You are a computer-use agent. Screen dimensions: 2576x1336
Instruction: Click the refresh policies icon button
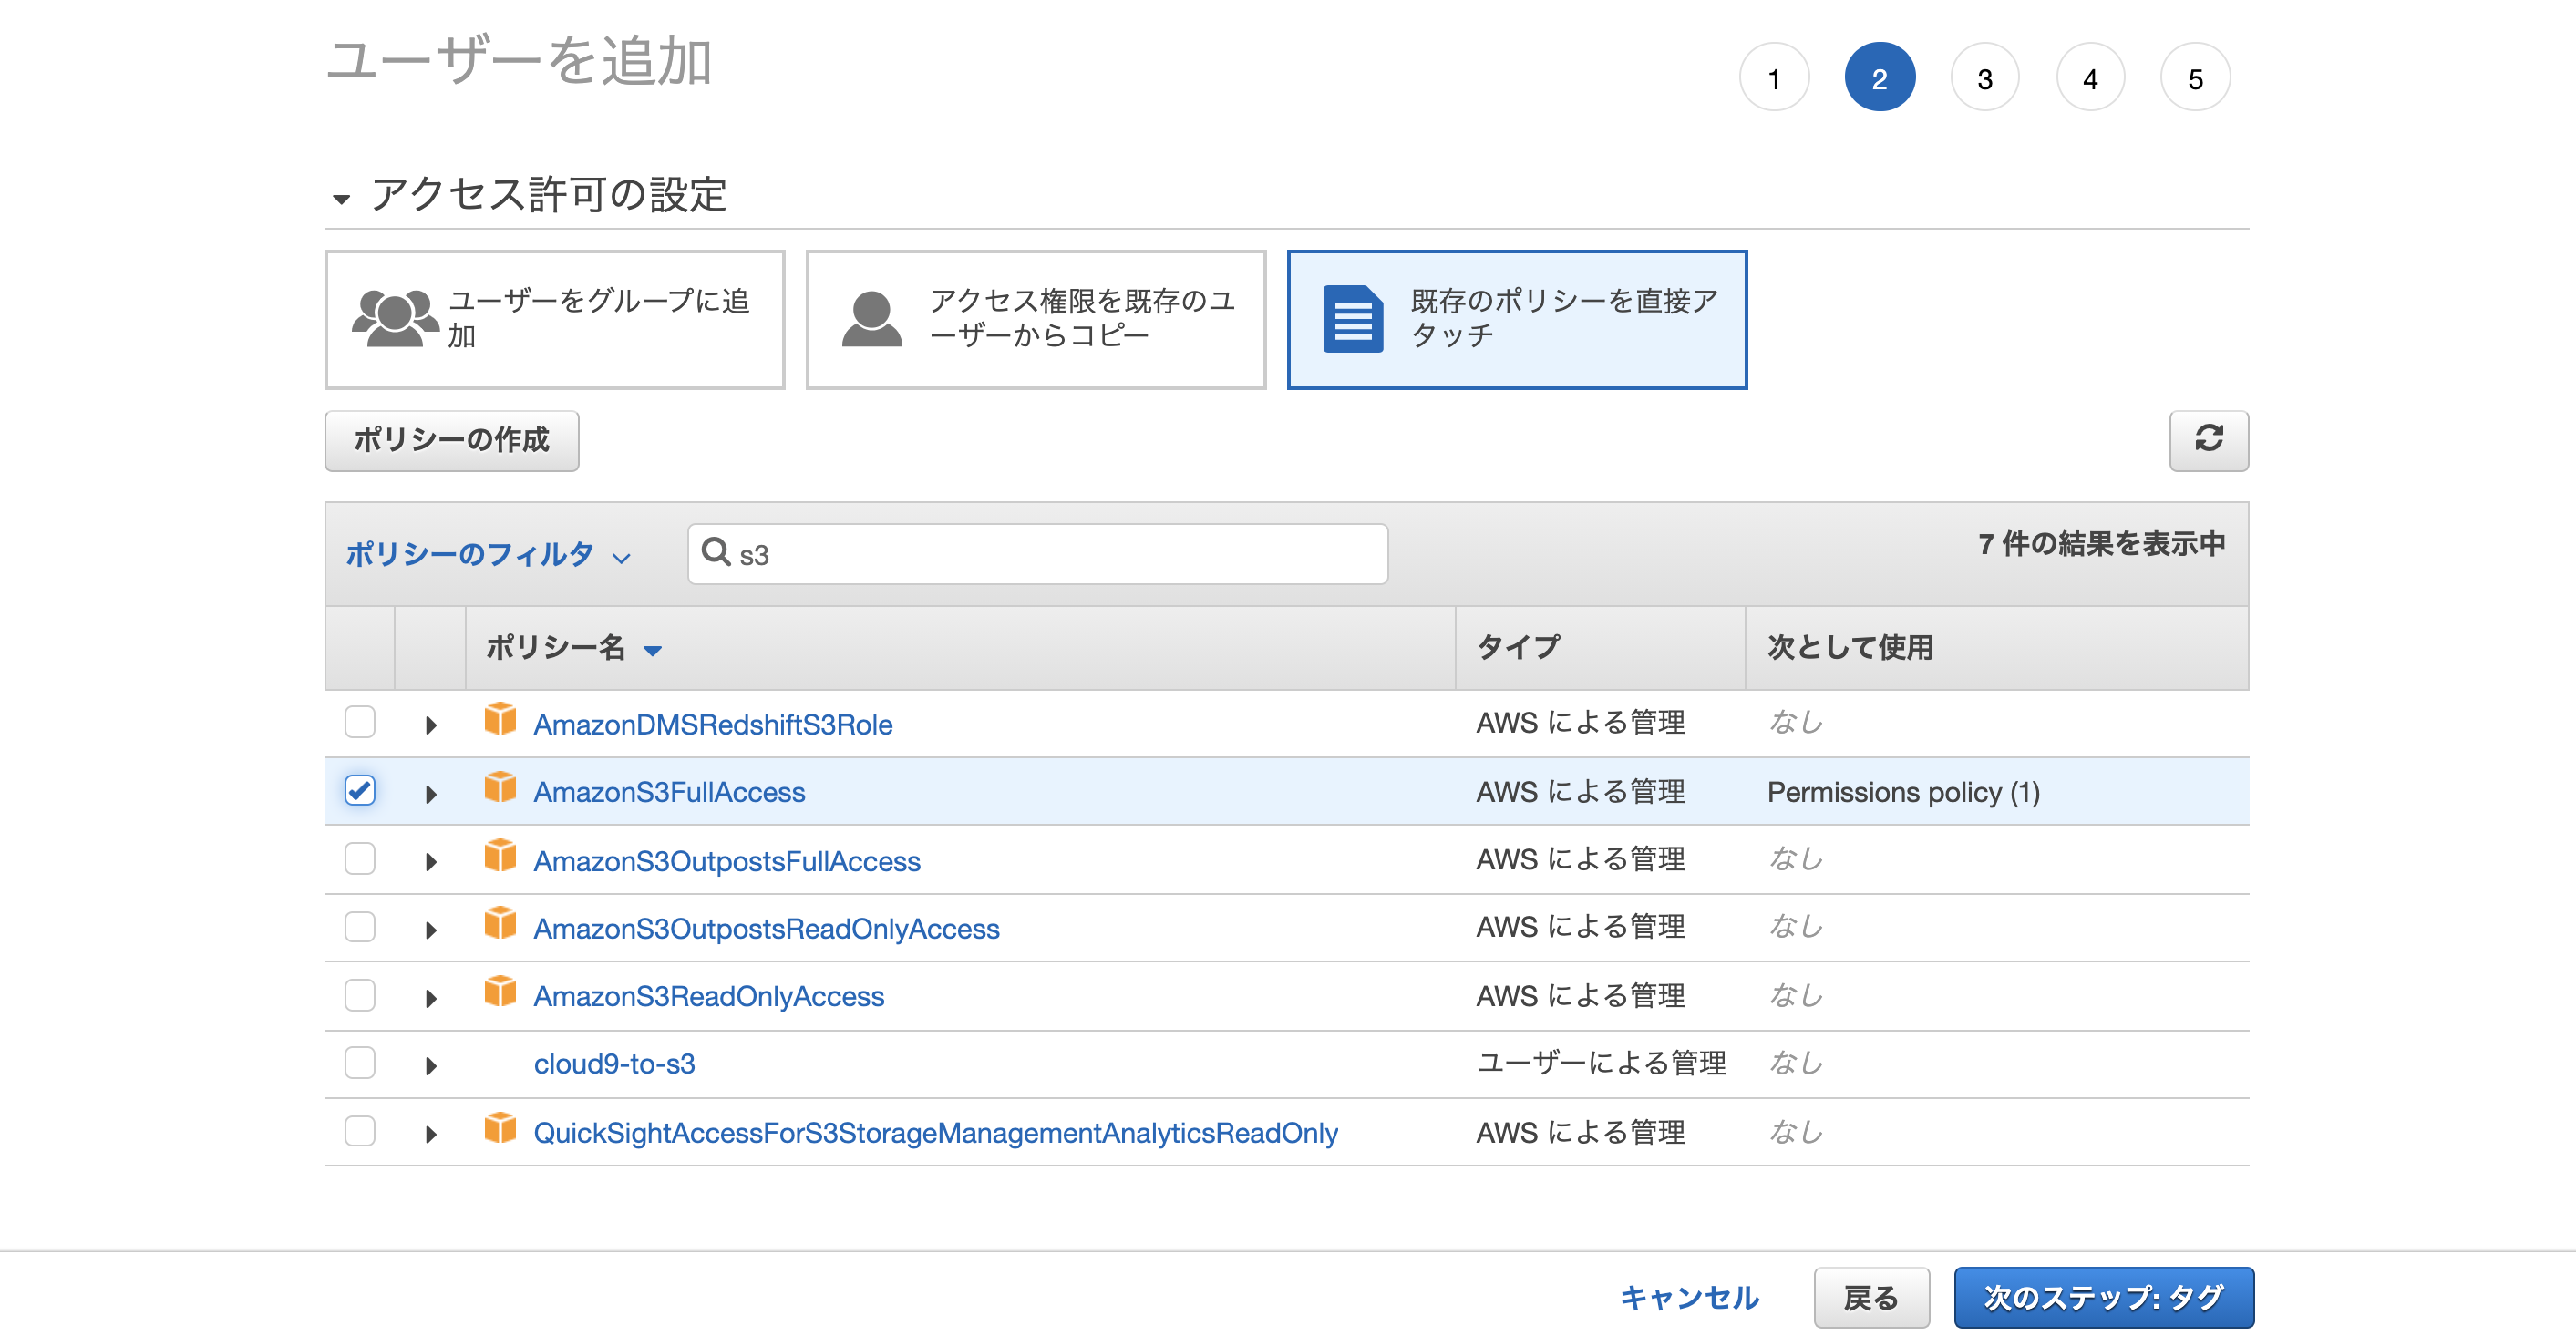[2207, 440]
